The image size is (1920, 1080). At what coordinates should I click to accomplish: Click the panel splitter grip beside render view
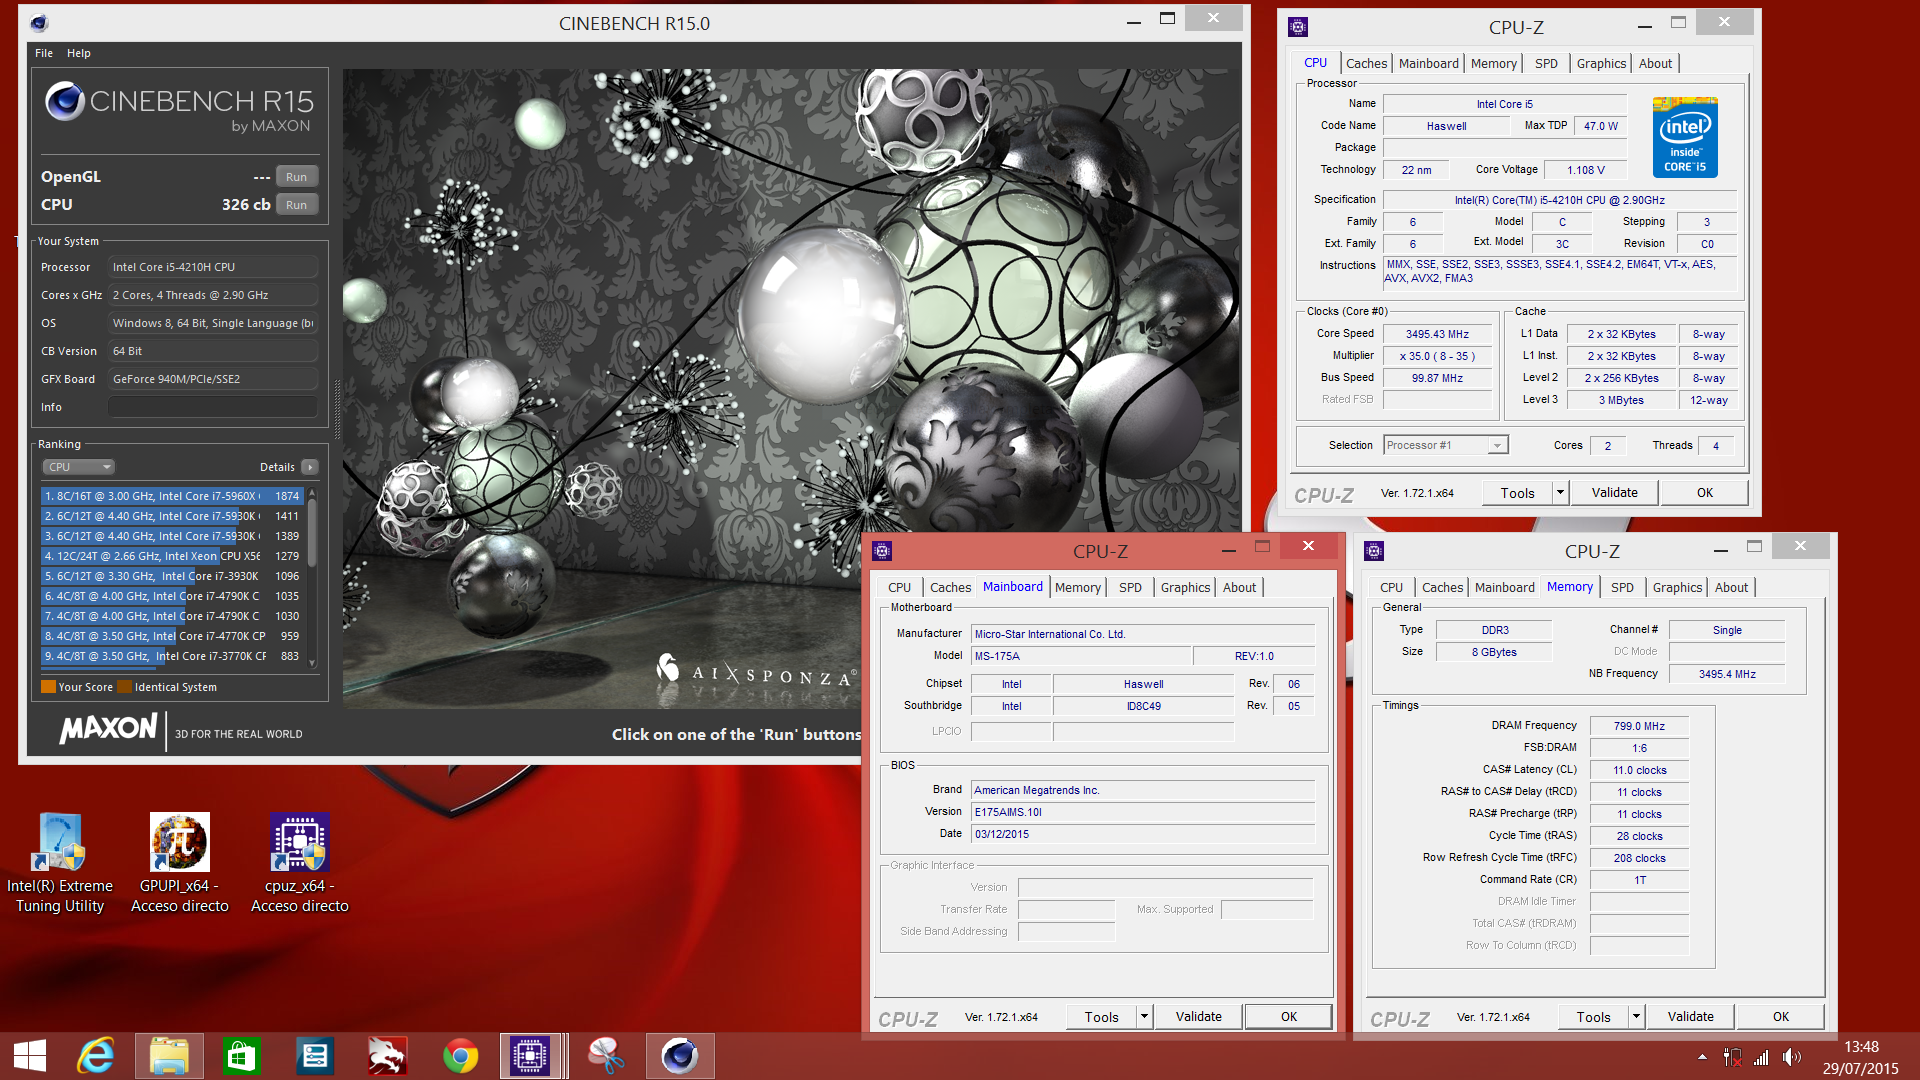(337, 410)
